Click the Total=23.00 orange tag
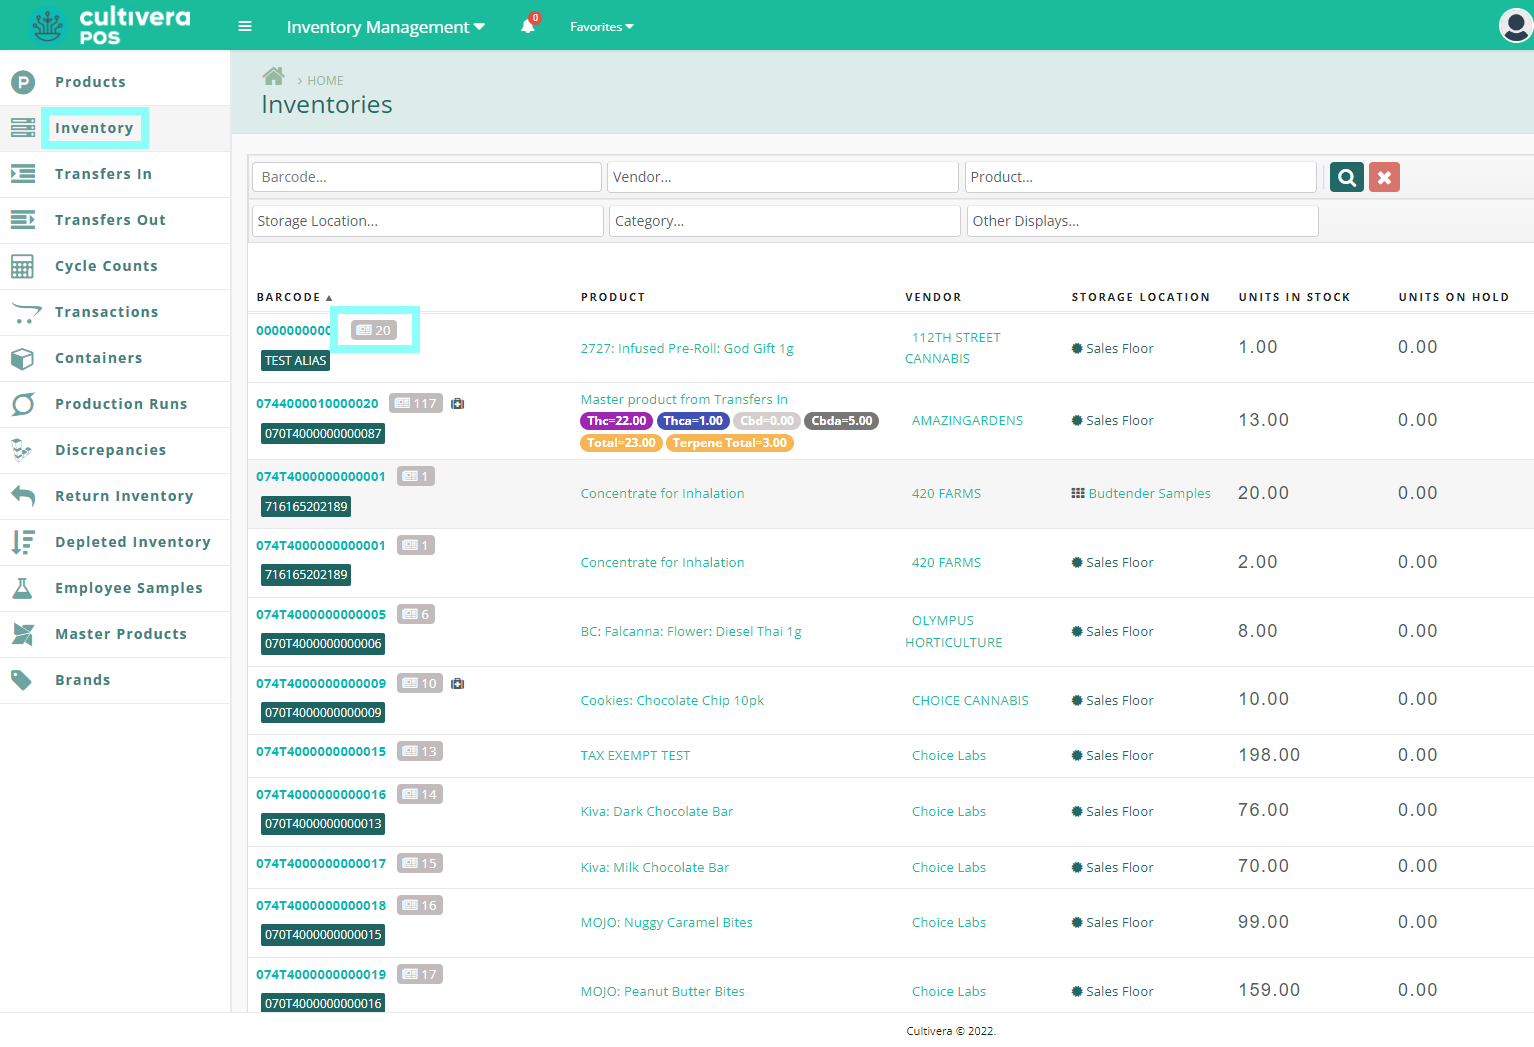This screenshot has height=1047, width=1534. (x=621, y=443)
